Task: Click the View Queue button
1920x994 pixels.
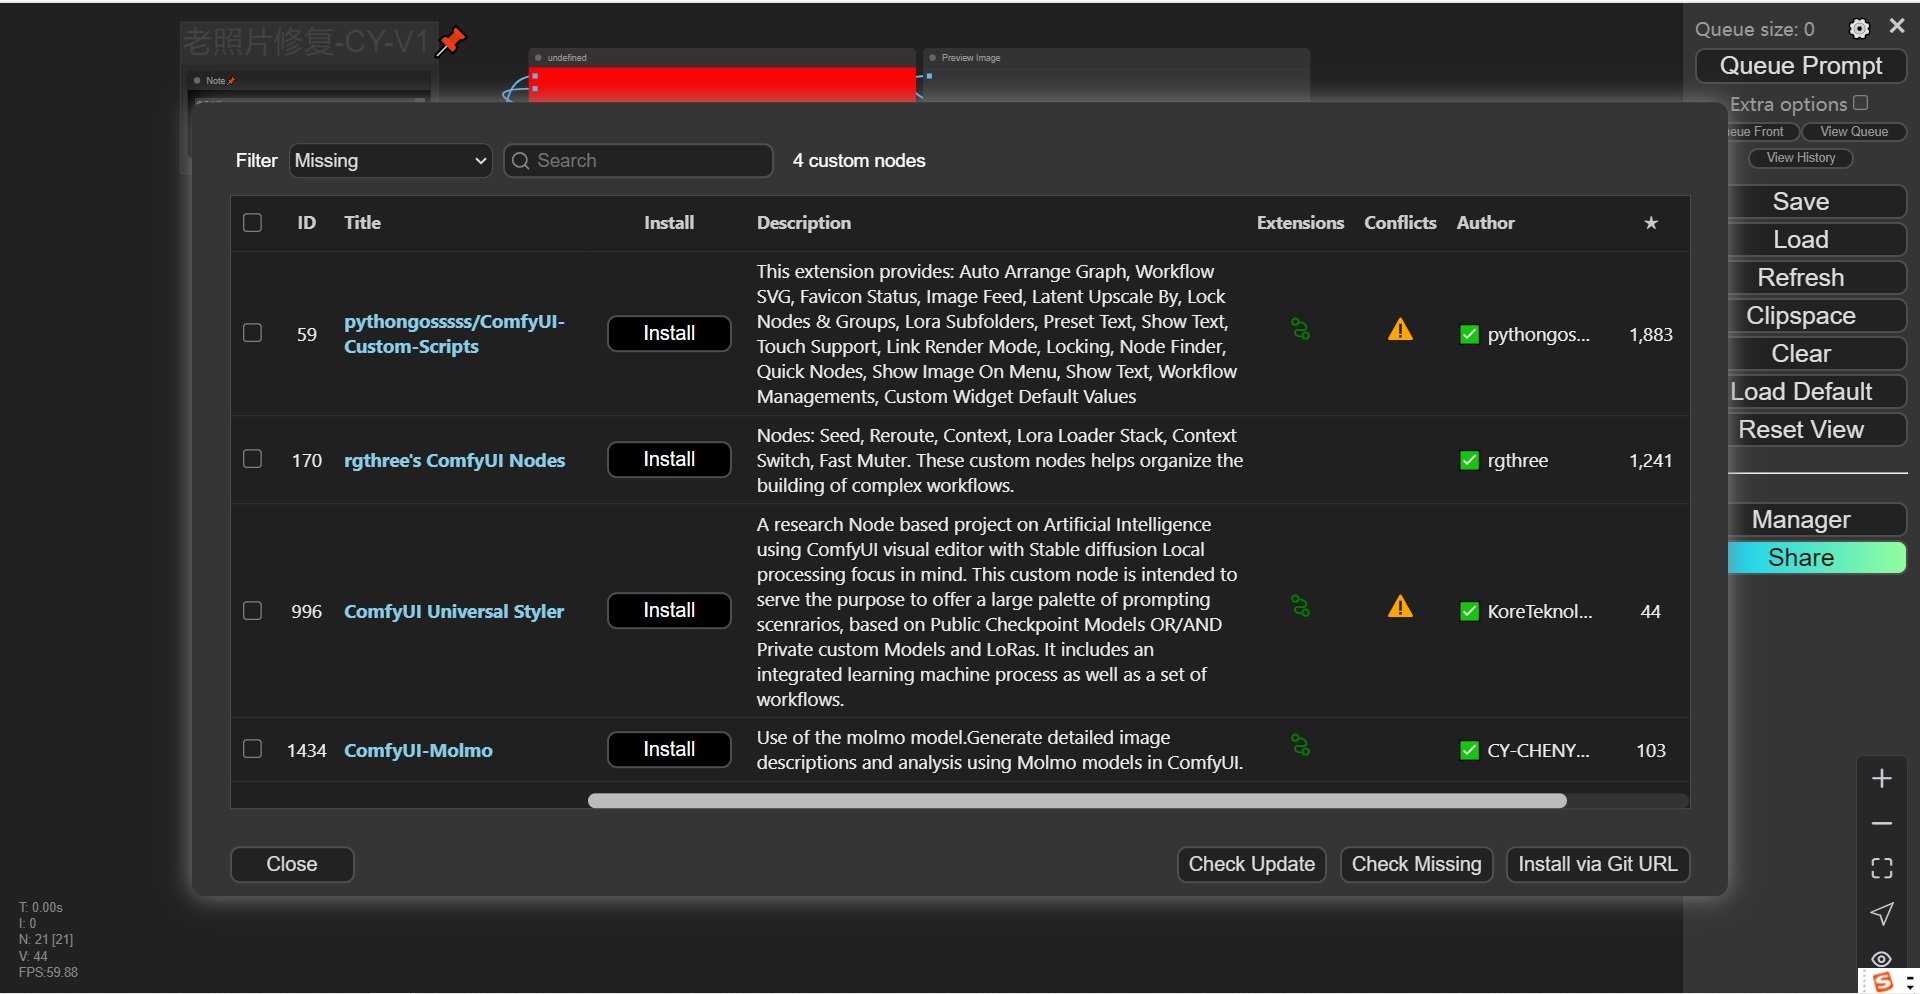Action: (1854, 132)
